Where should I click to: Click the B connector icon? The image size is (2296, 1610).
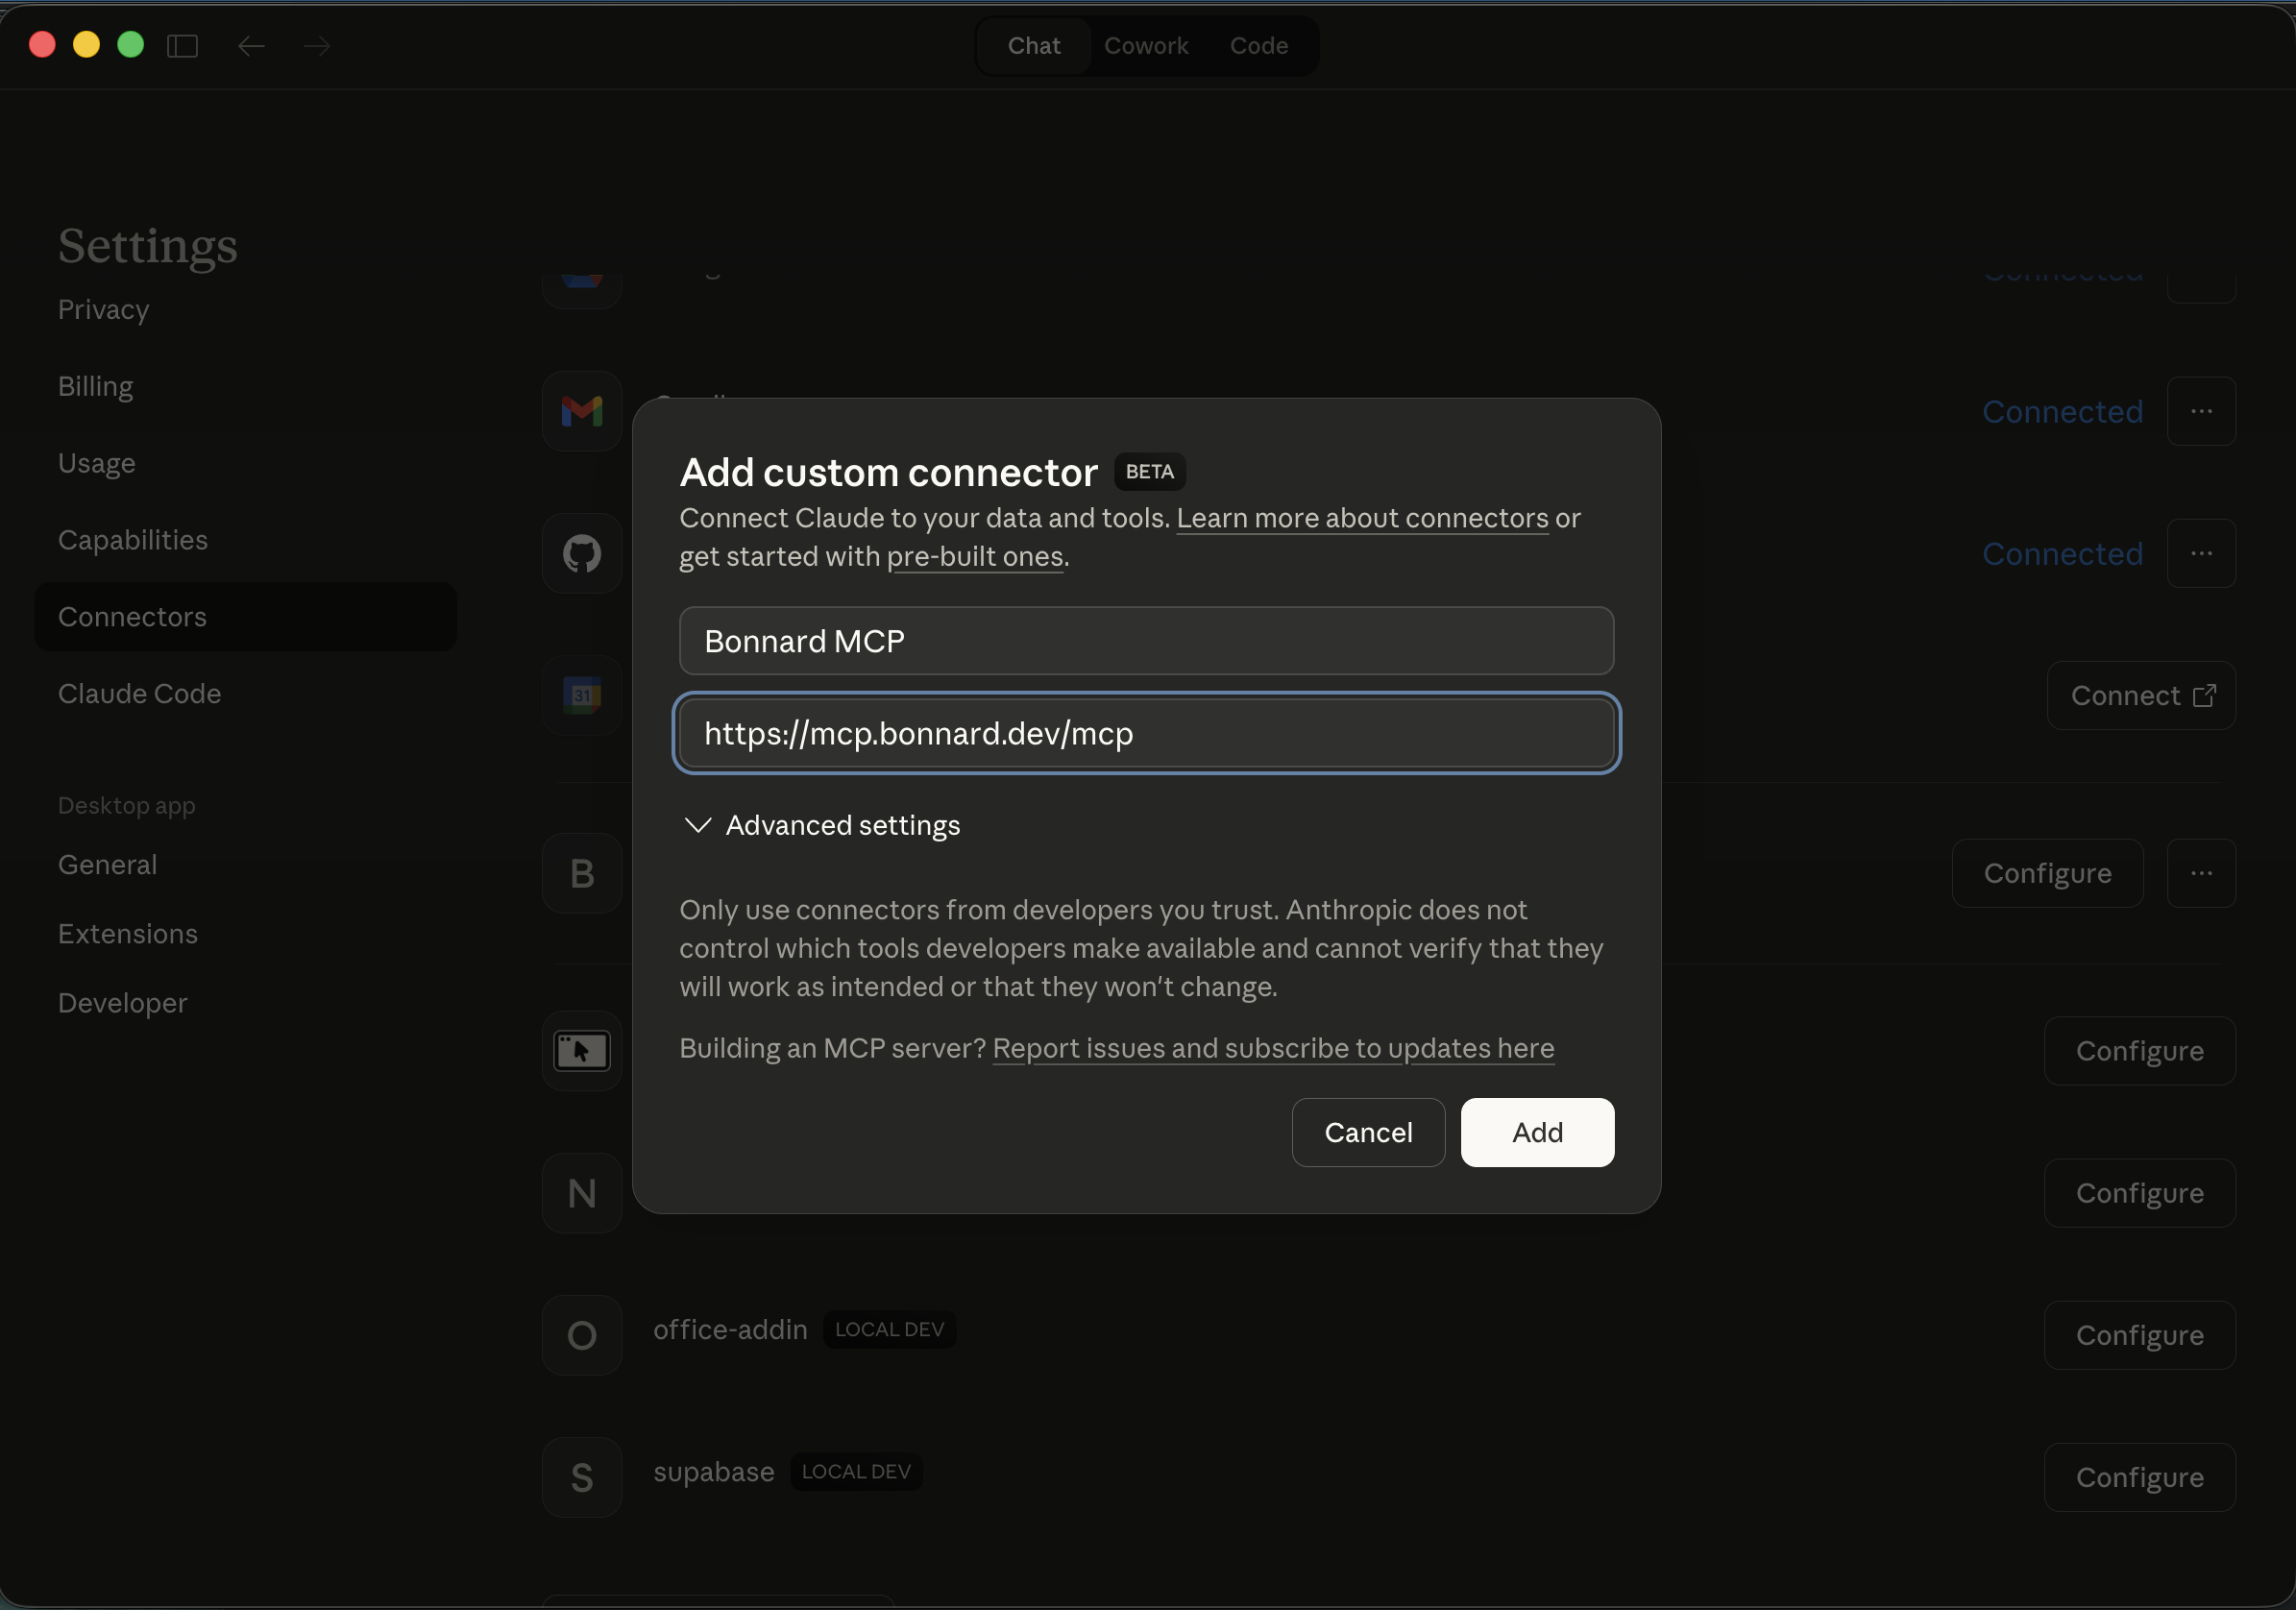[x=581, y=873]
